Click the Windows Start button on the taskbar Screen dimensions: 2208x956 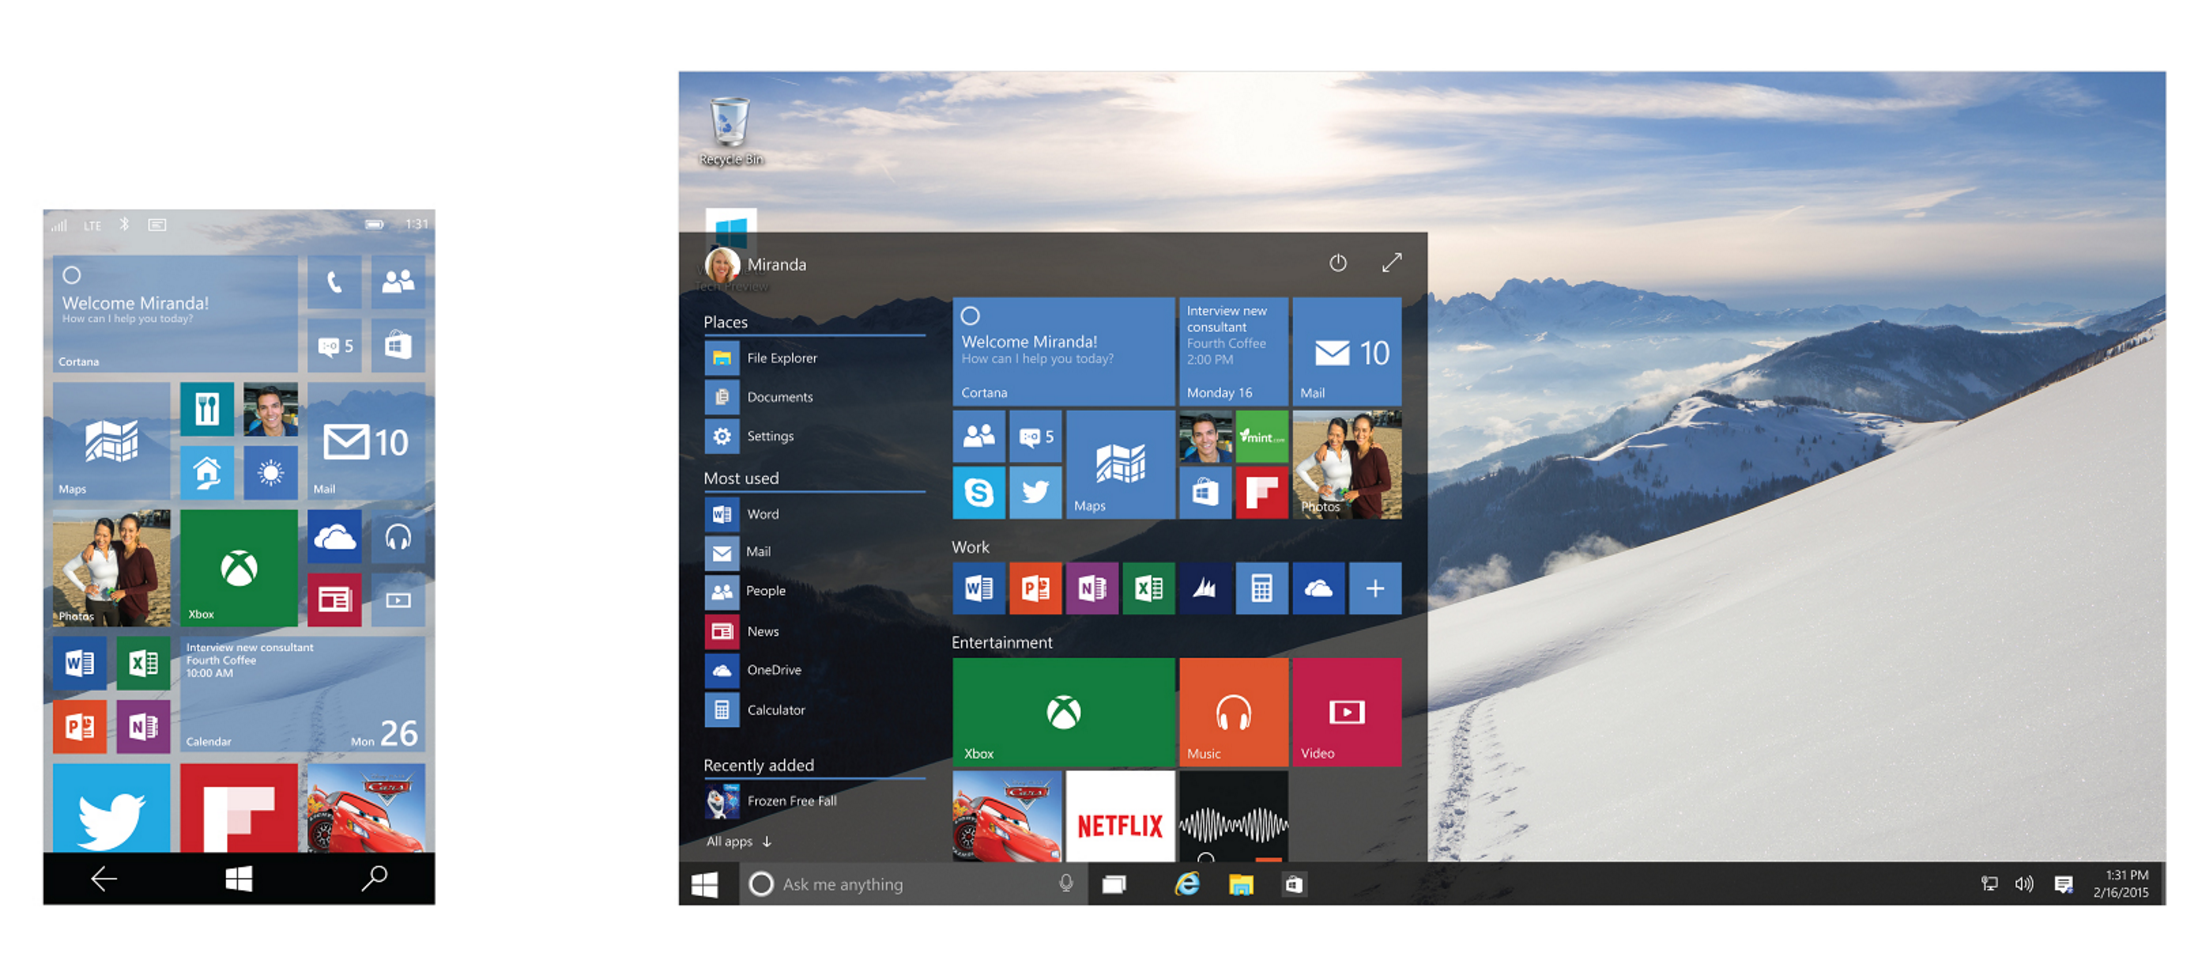click(705, 884)
